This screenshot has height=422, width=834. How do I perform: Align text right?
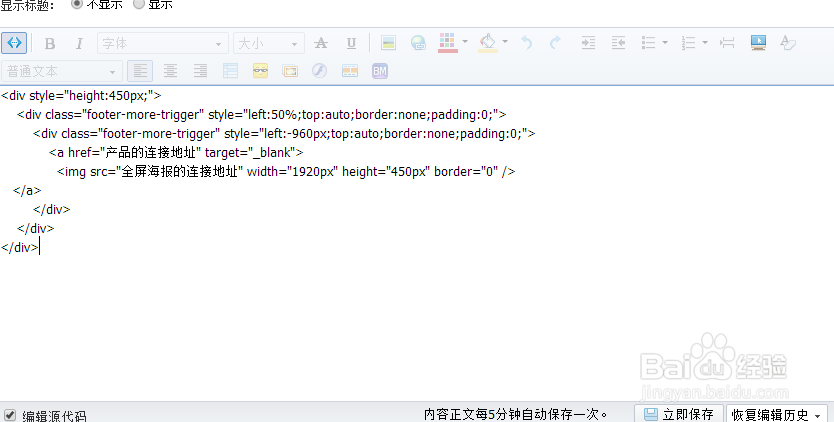coord(200,71)
